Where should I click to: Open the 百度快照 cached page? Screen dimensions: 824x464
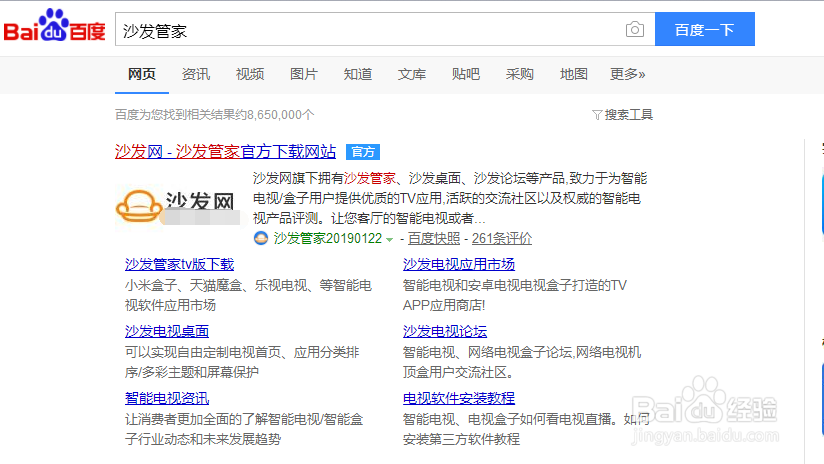click(x=434, y=239)
